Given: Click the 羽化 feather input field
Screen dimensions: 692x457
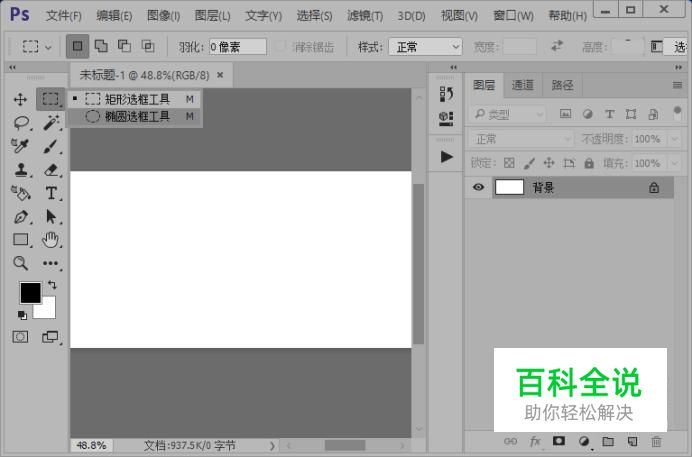Looking at the screenshot, I should [237, 47].
